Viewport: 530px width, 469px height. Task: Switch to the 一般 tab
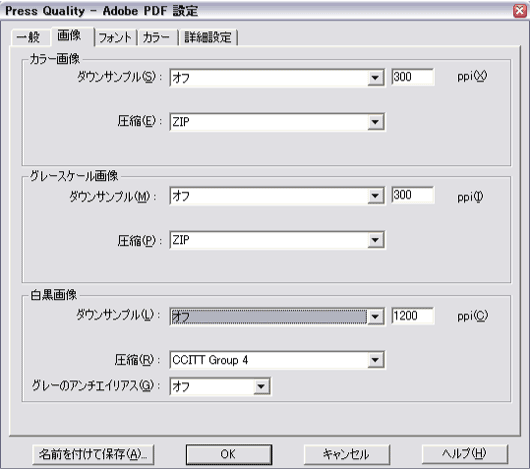click(x=30, y=37)
